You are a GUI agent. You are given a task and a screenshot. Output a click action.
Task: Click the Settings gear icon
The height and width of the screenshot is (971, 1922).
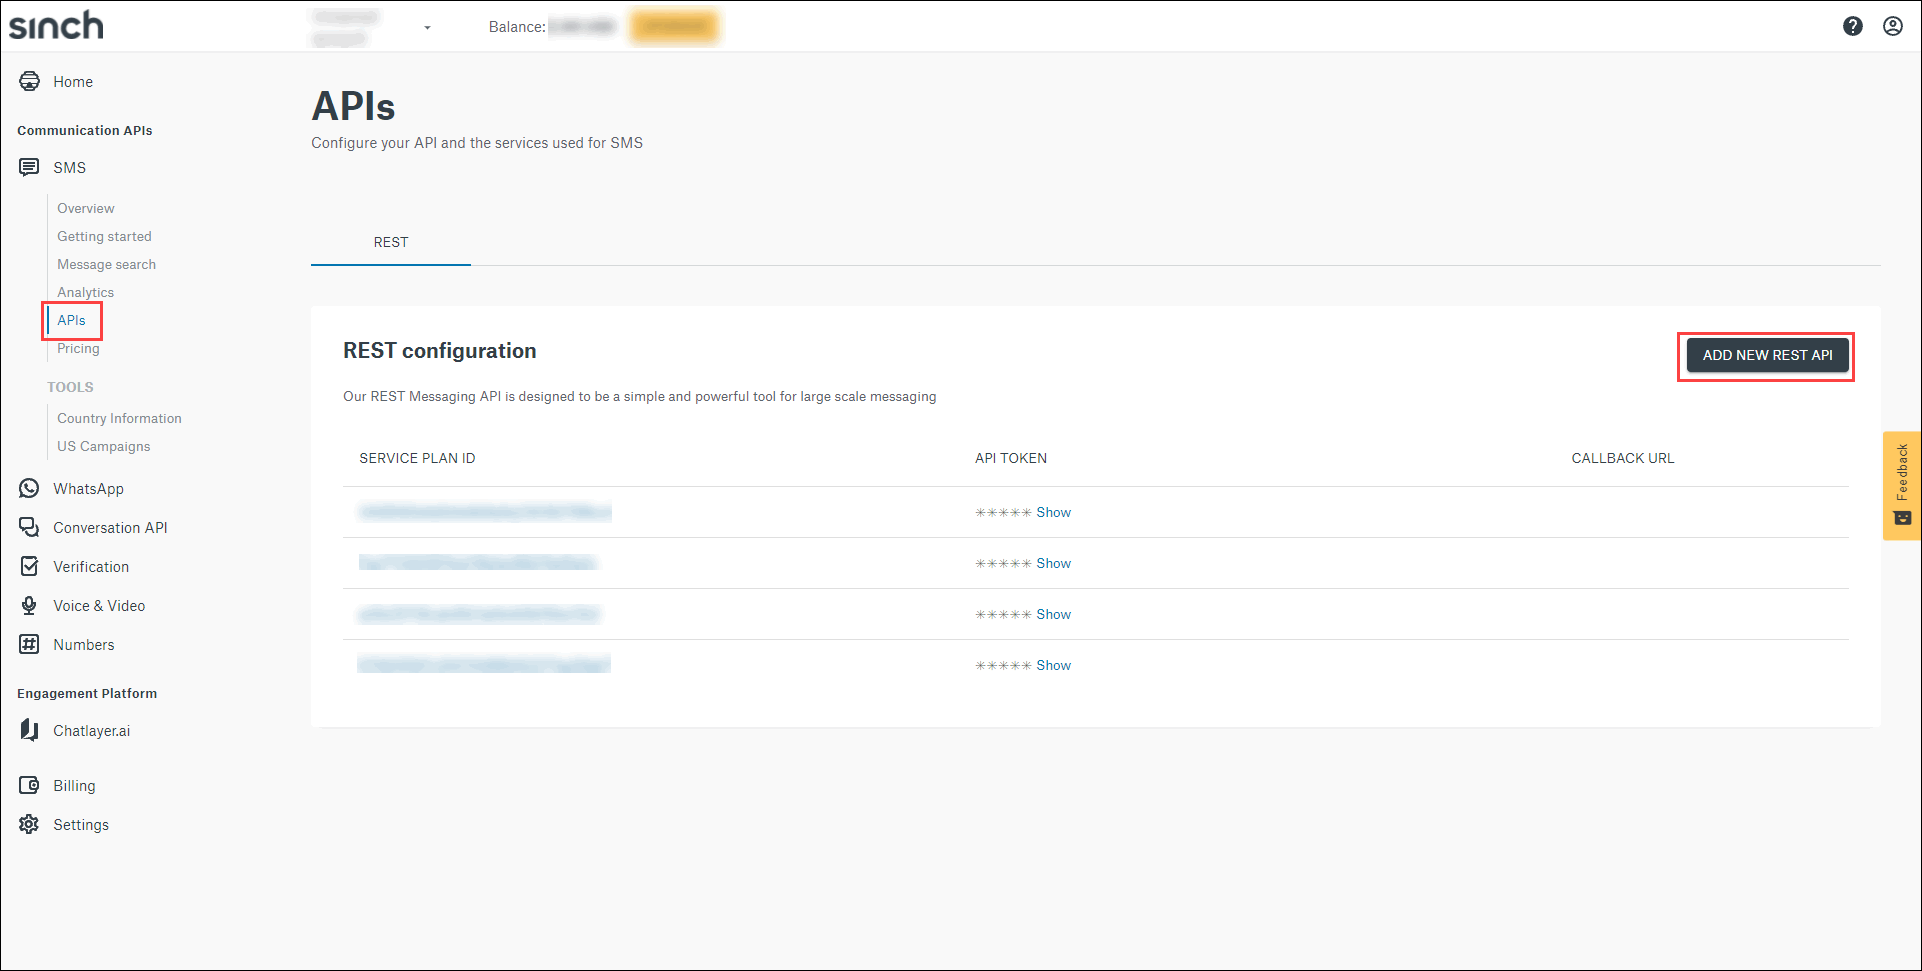click(29, 824)
